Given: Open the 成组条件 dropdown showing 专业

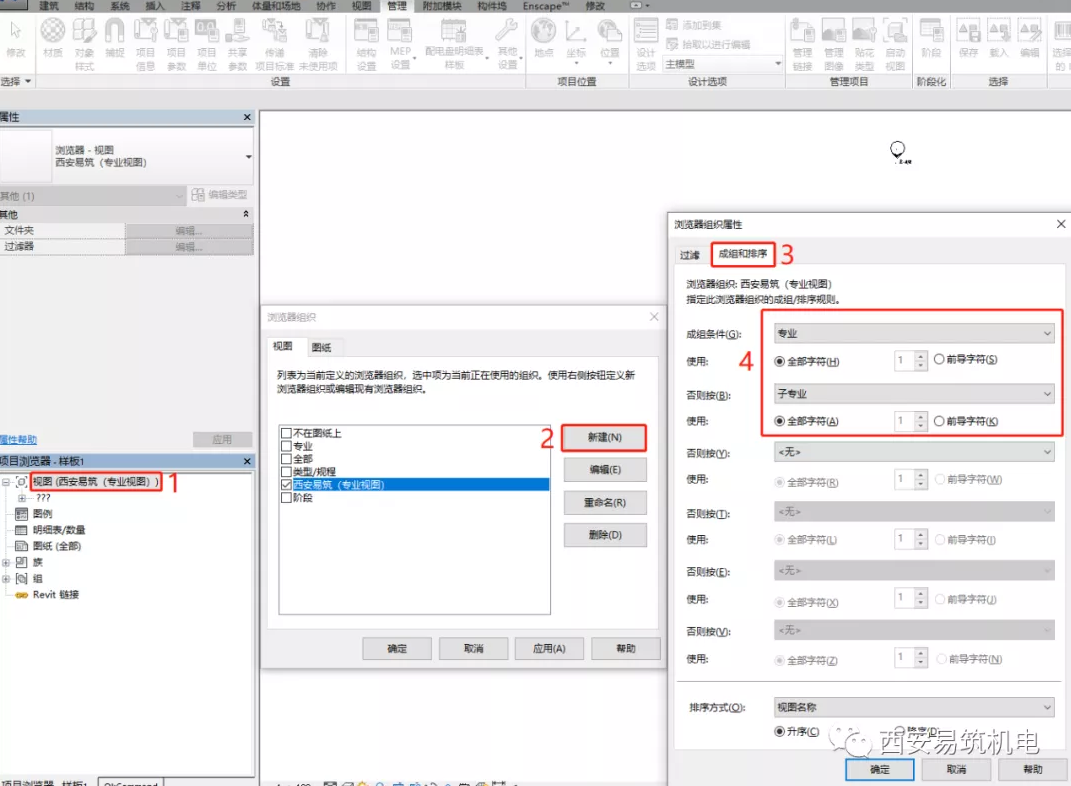Looking at the screenshot, I should tap(914, 333).
